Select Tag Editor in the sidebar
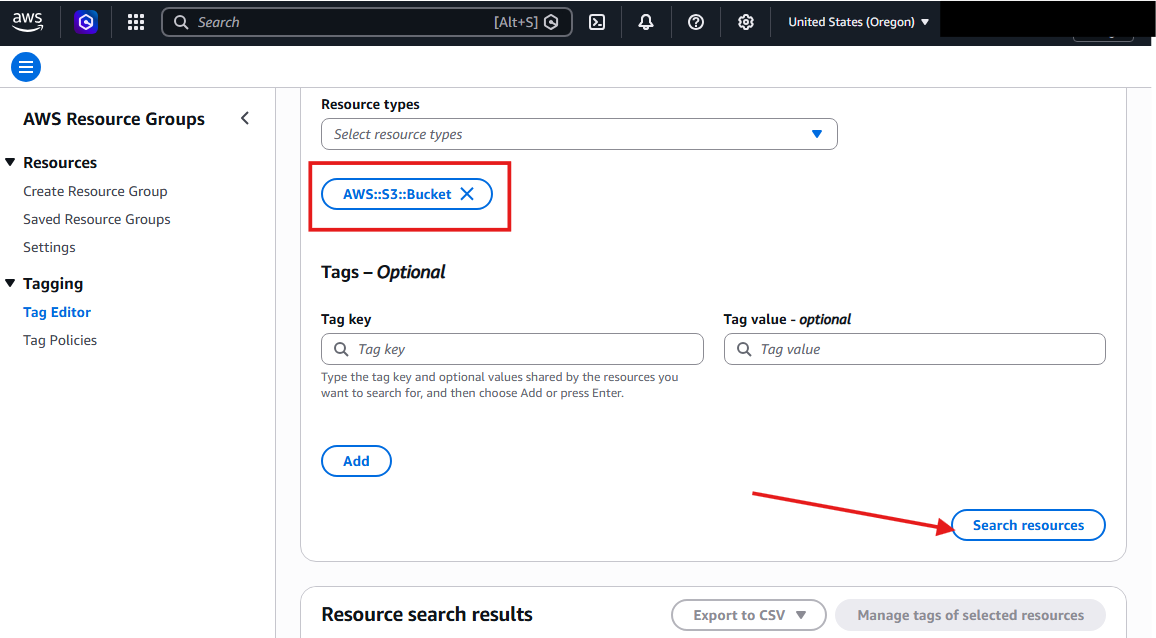1156x638 pixels. coord(57,312)
